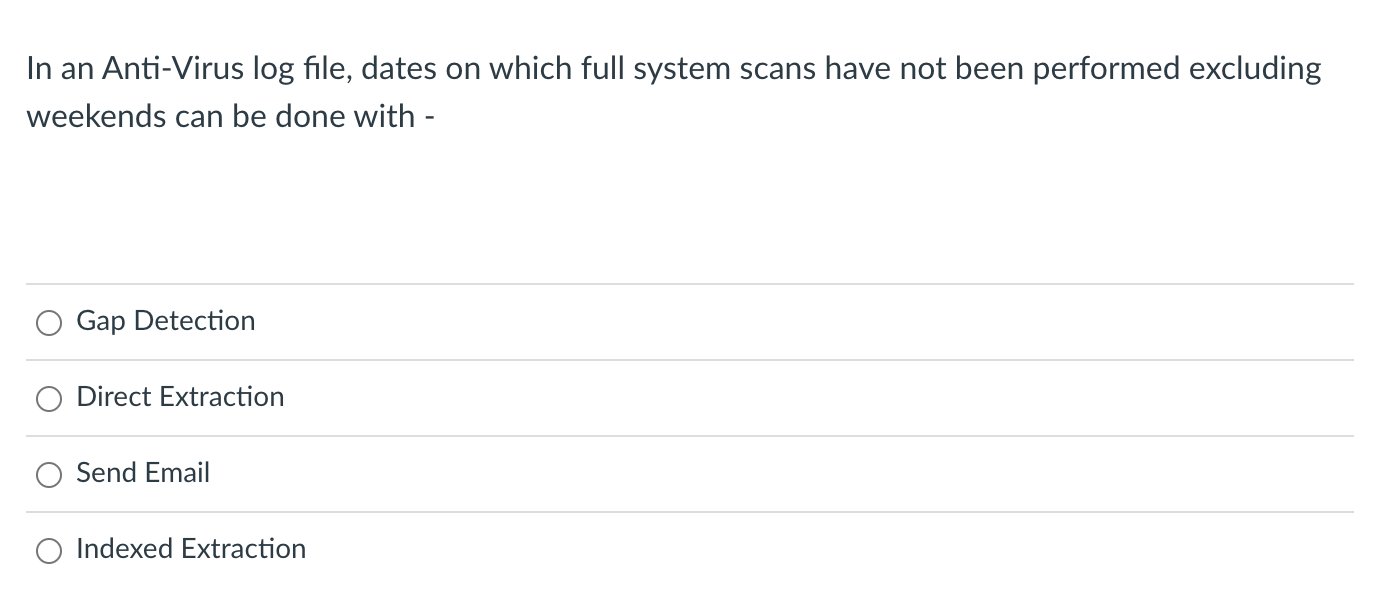Select the Gap Detection radio button

point(49,322)
